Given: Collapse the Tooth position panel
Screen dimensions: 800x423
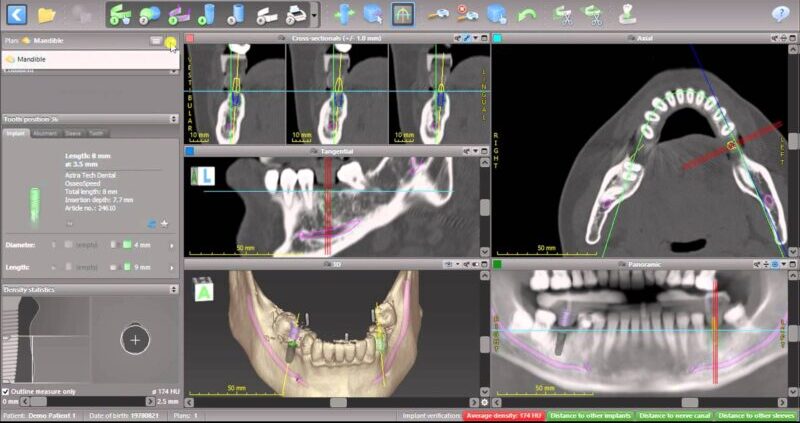Looking at the screenshot, I should click(x=173, y=119).
